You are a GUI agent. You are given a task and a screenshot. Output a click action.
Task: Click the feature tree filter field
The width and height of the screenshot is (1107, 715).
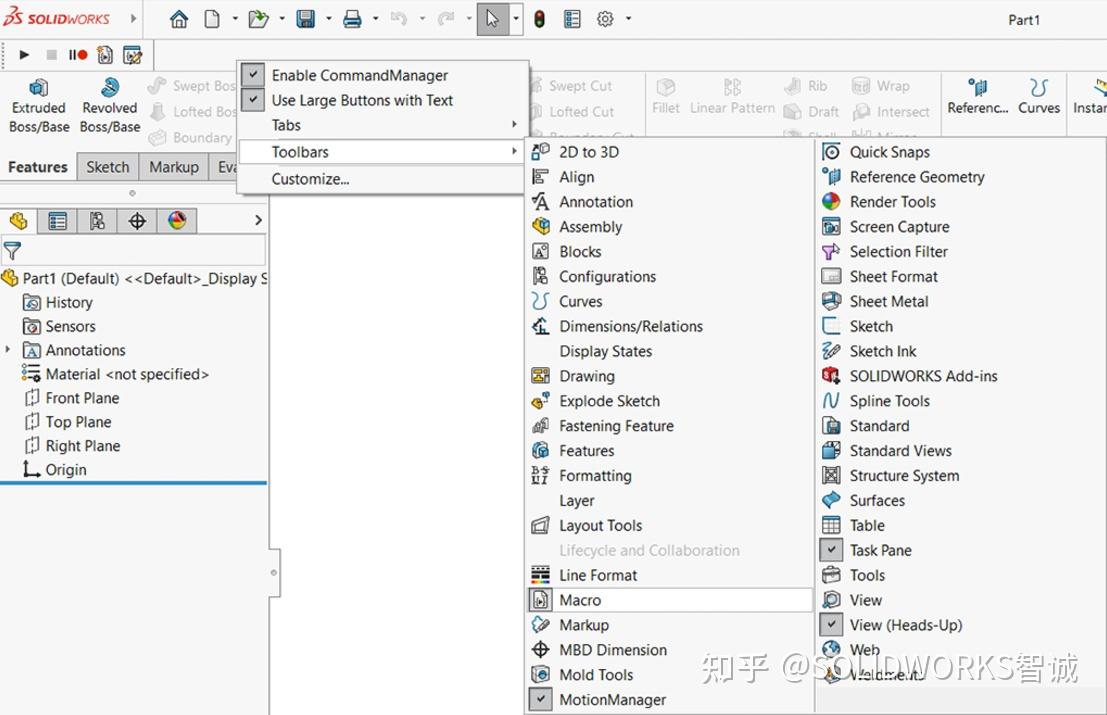[x=140, y=250]
